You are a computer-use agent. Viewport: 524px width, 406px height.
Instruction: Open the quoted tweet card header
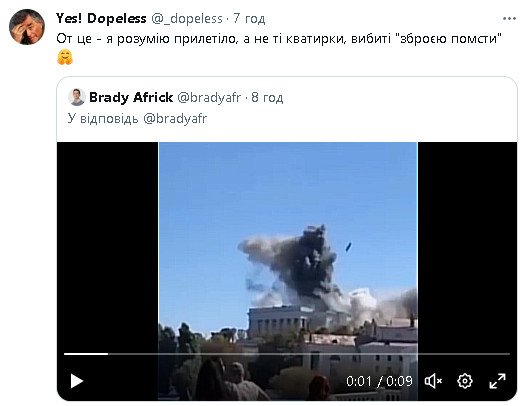pos(287,109)
